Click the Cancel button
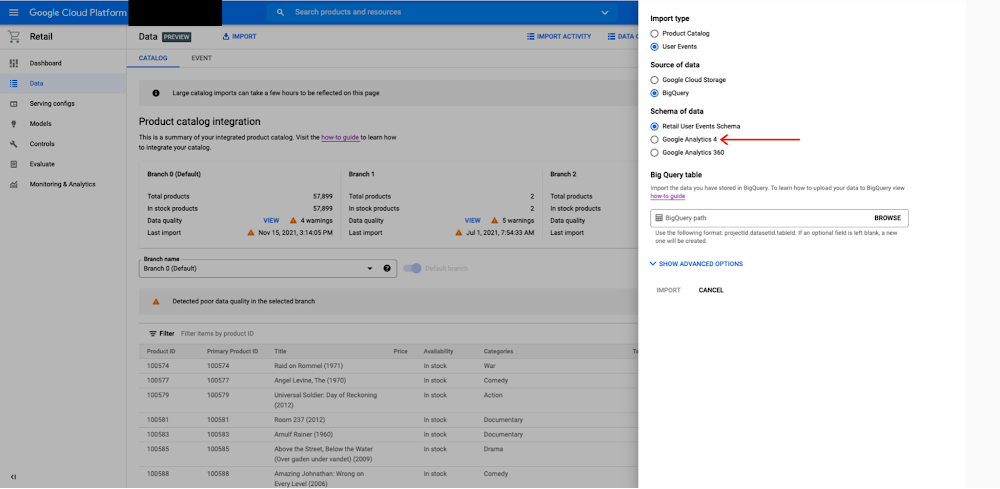This screenshot has height=489, width=1000. coord(711,290)
